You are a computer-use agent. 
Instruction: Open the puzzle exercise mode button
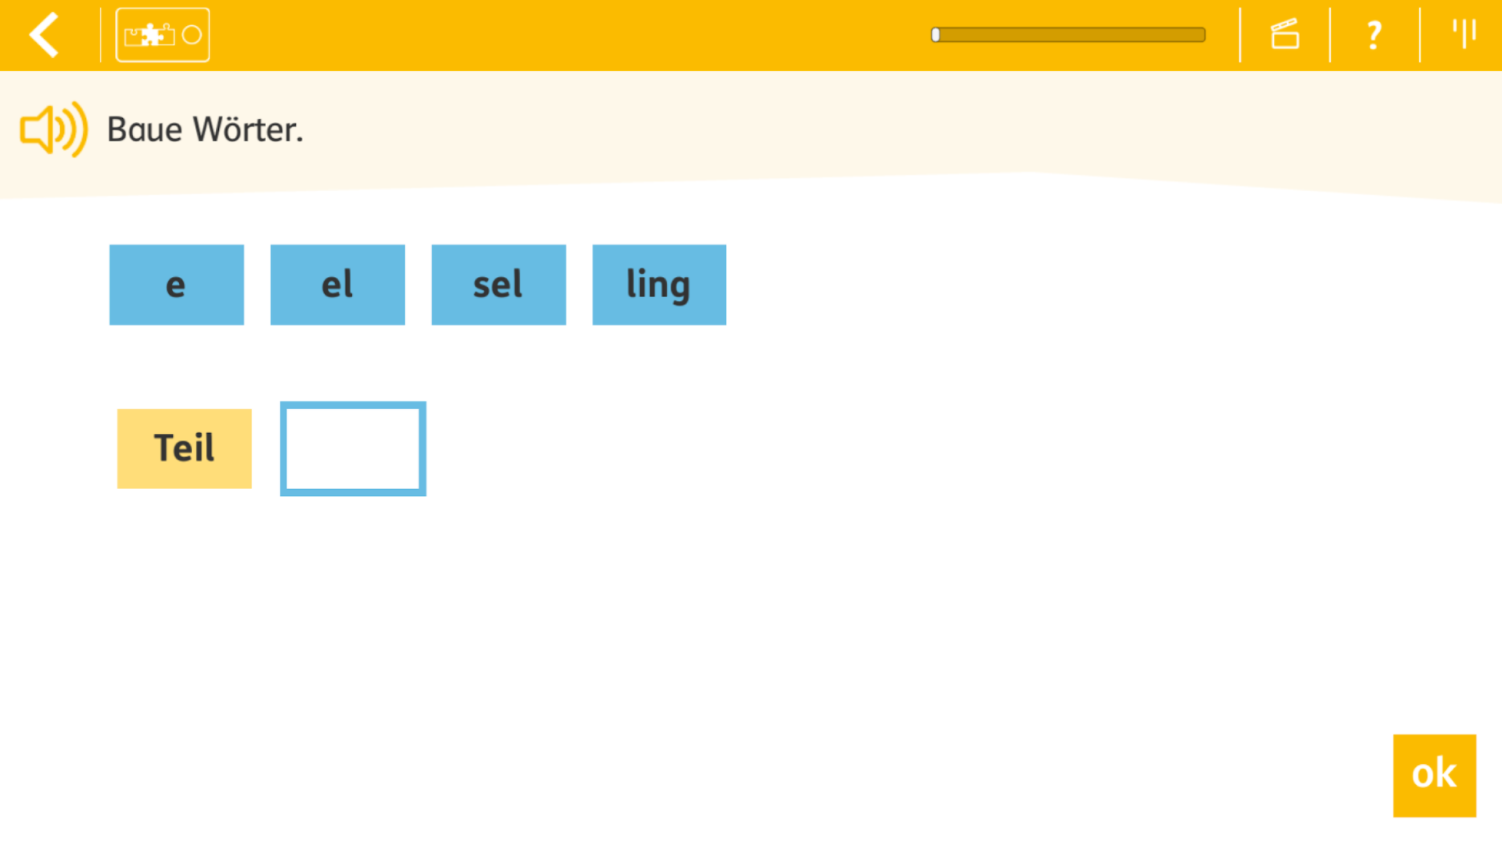[x=163, y=35]
